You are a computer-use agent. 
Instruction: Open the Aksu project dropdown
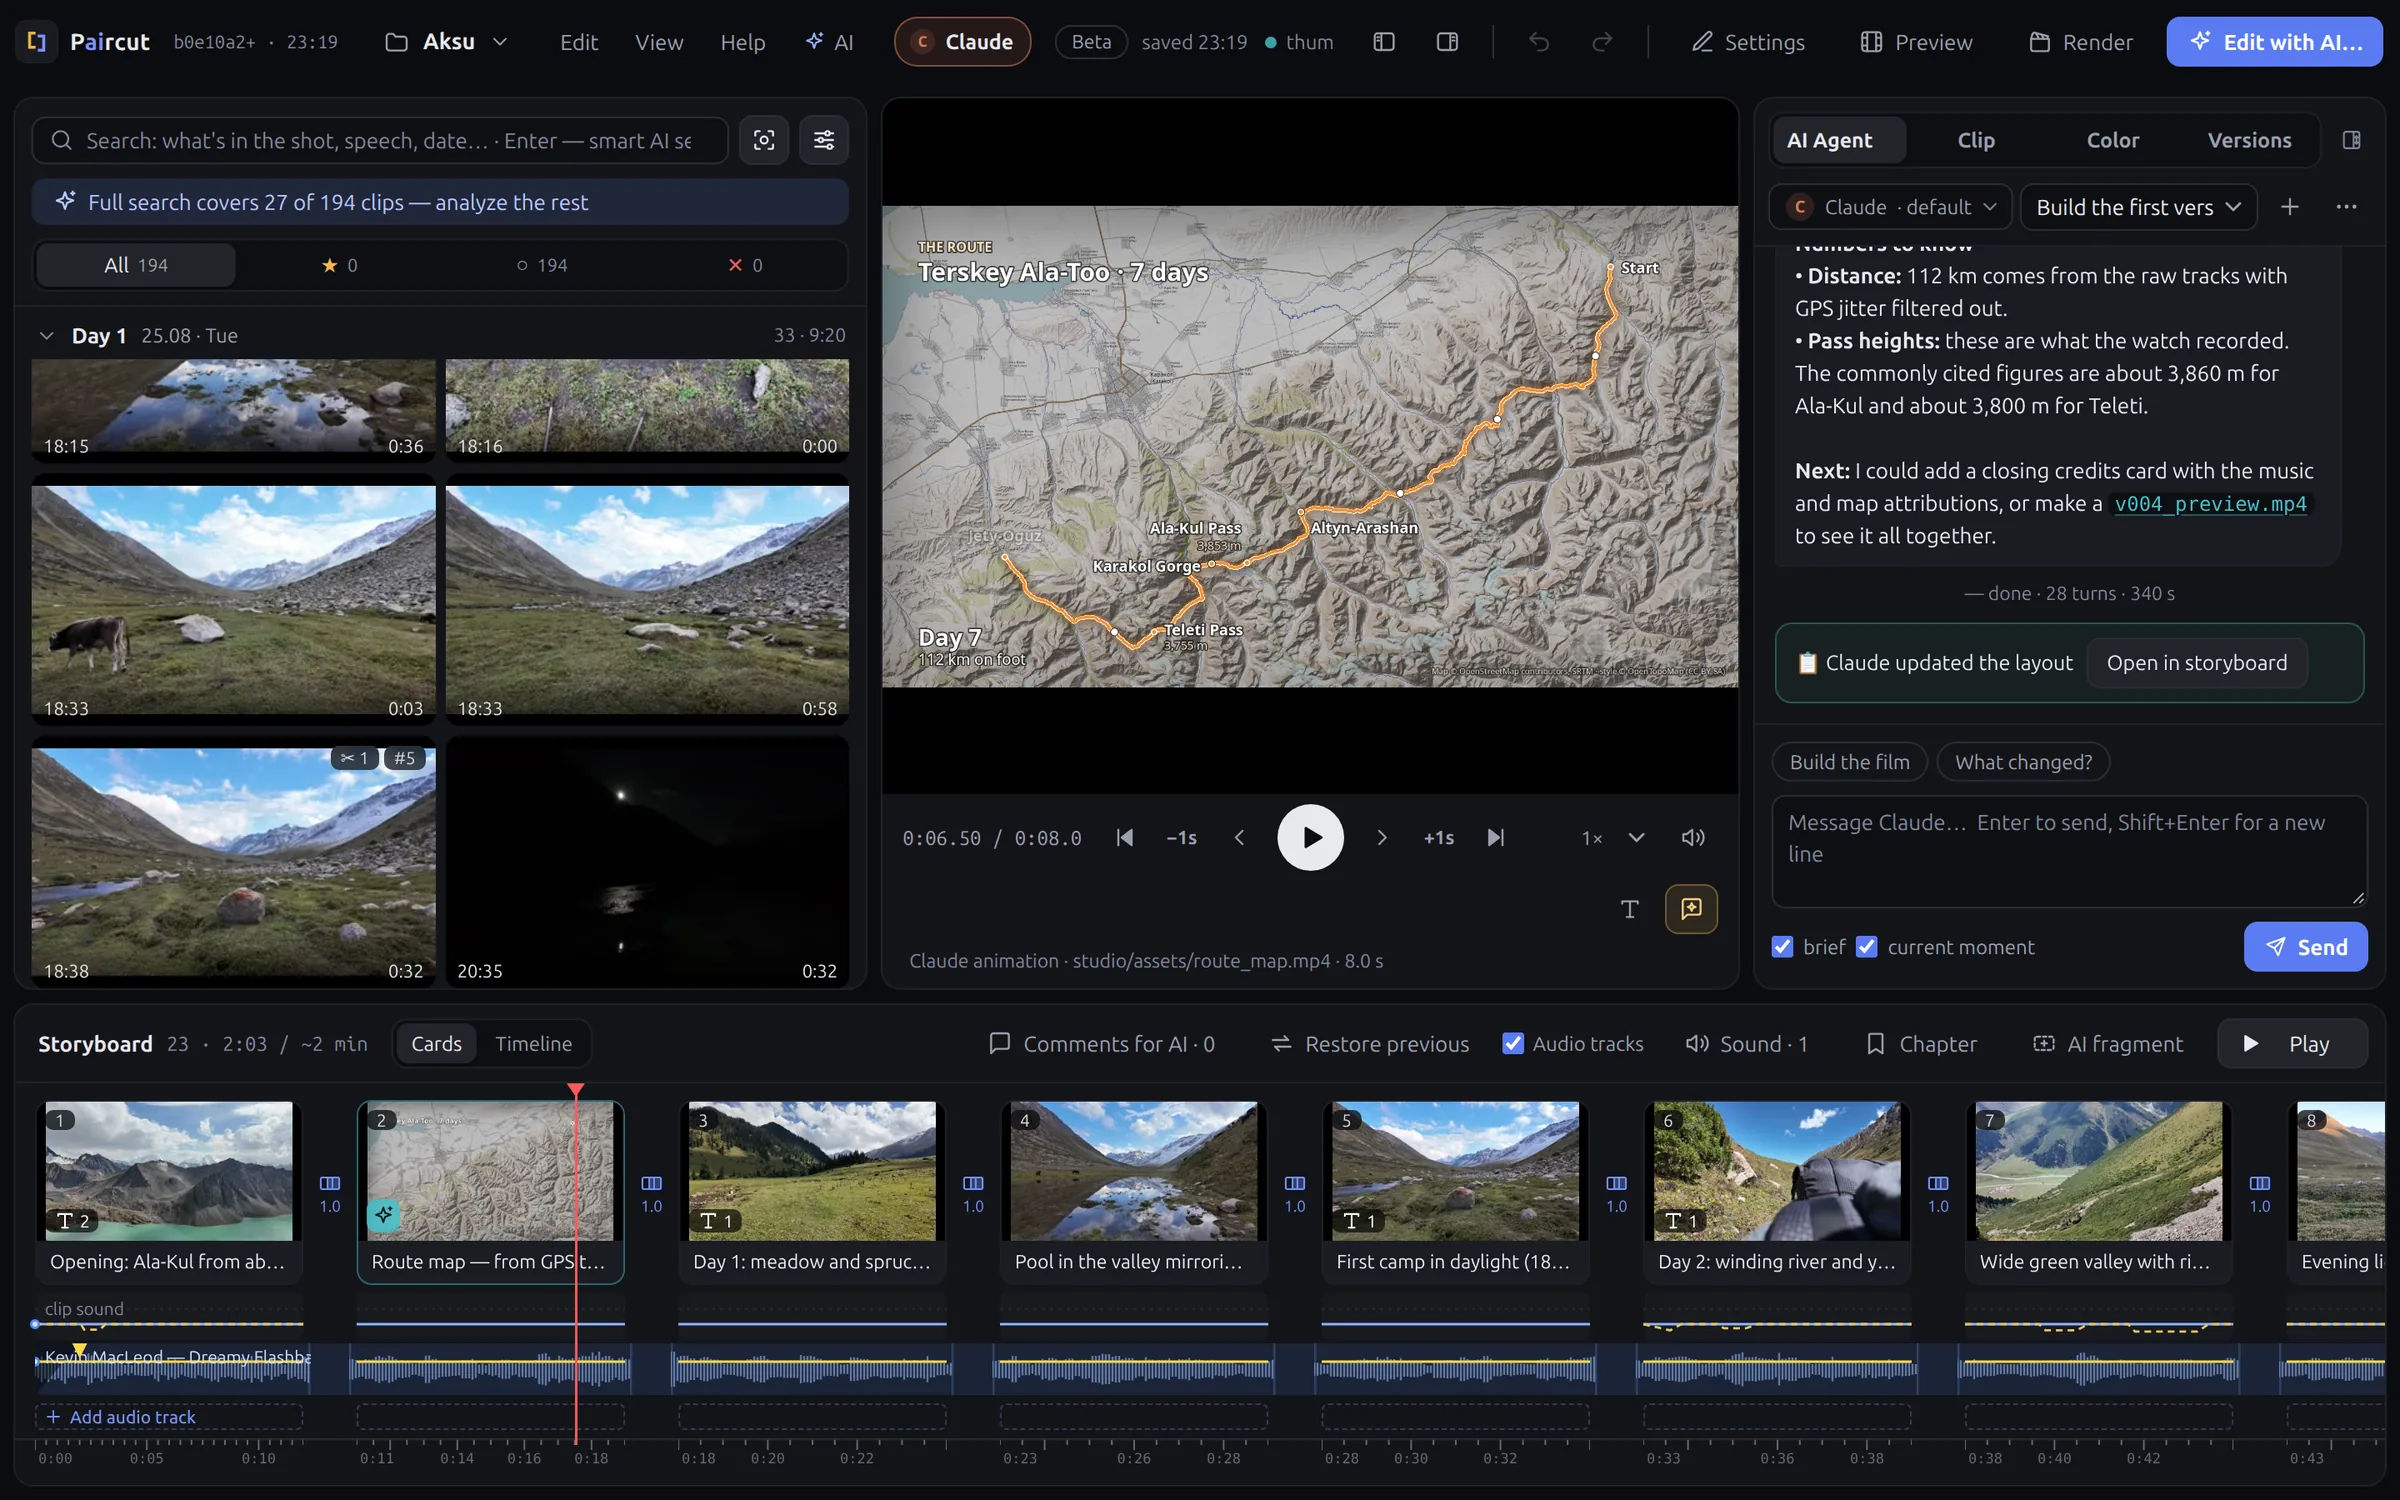click(x=447, y=42)
